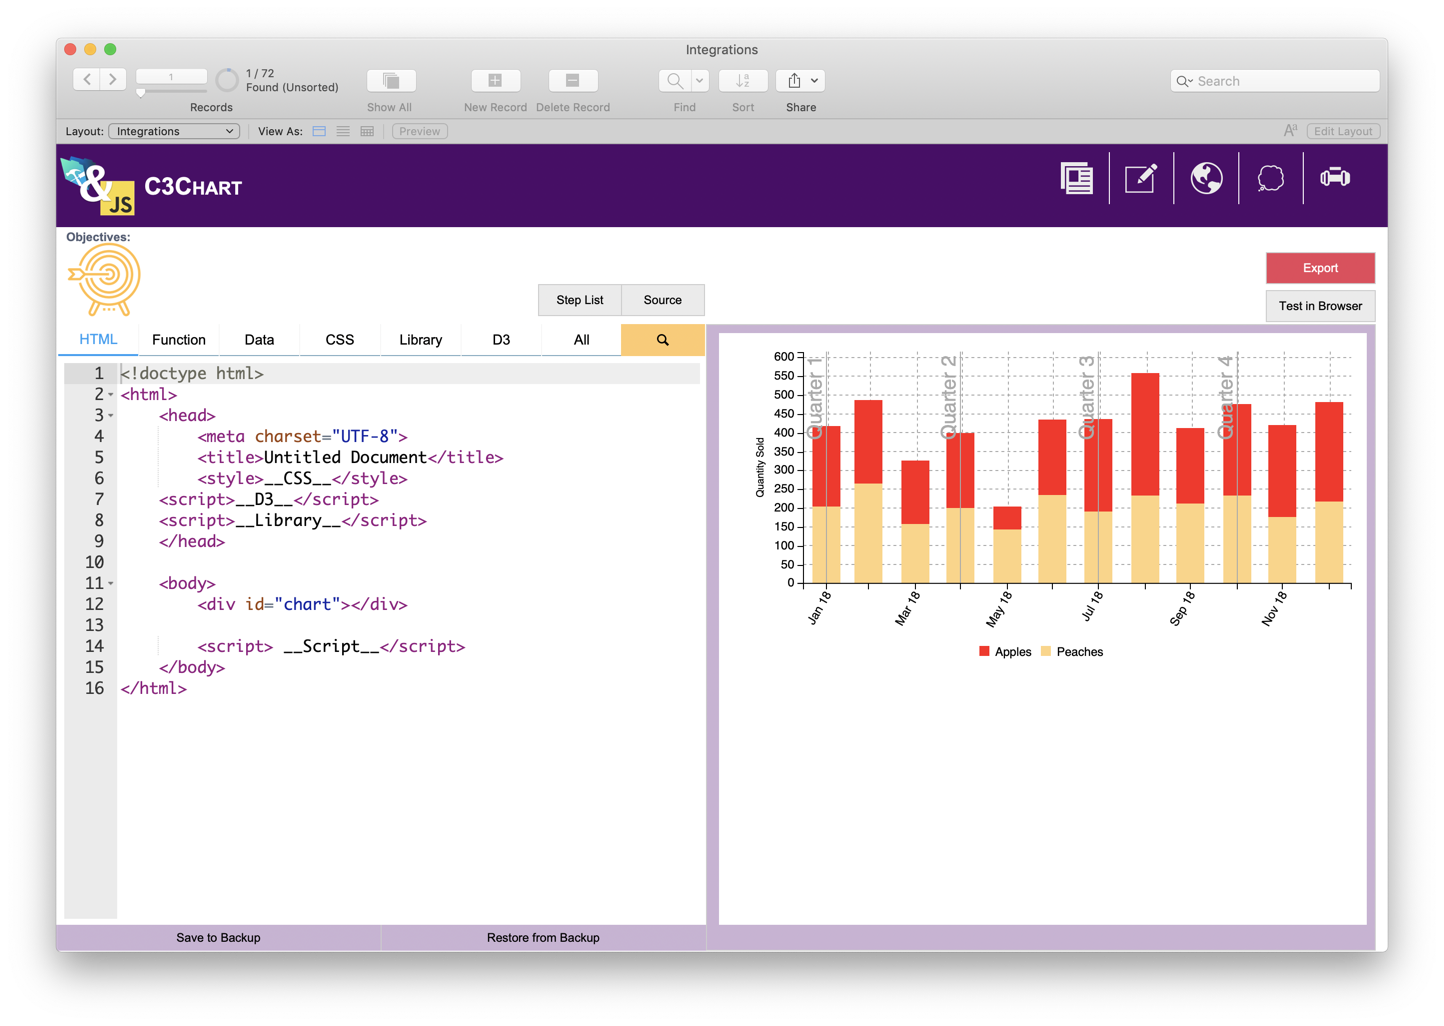
Task: Switch to Table View in View As options
Action: (366, 131)
